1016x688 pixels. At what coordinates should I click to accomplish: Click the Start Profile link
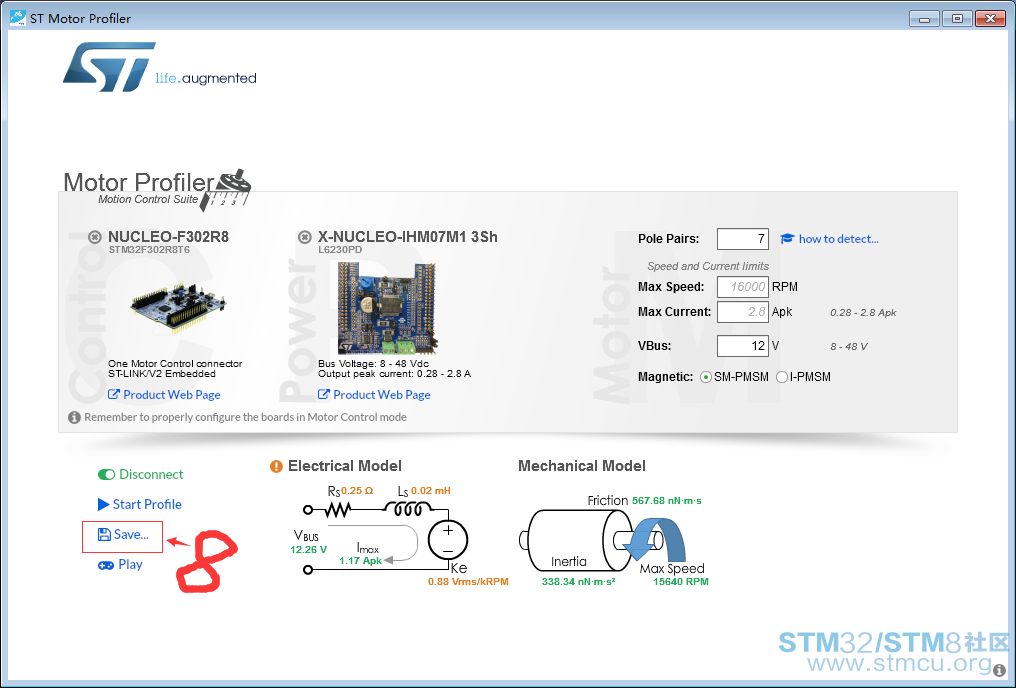point(147,504)
